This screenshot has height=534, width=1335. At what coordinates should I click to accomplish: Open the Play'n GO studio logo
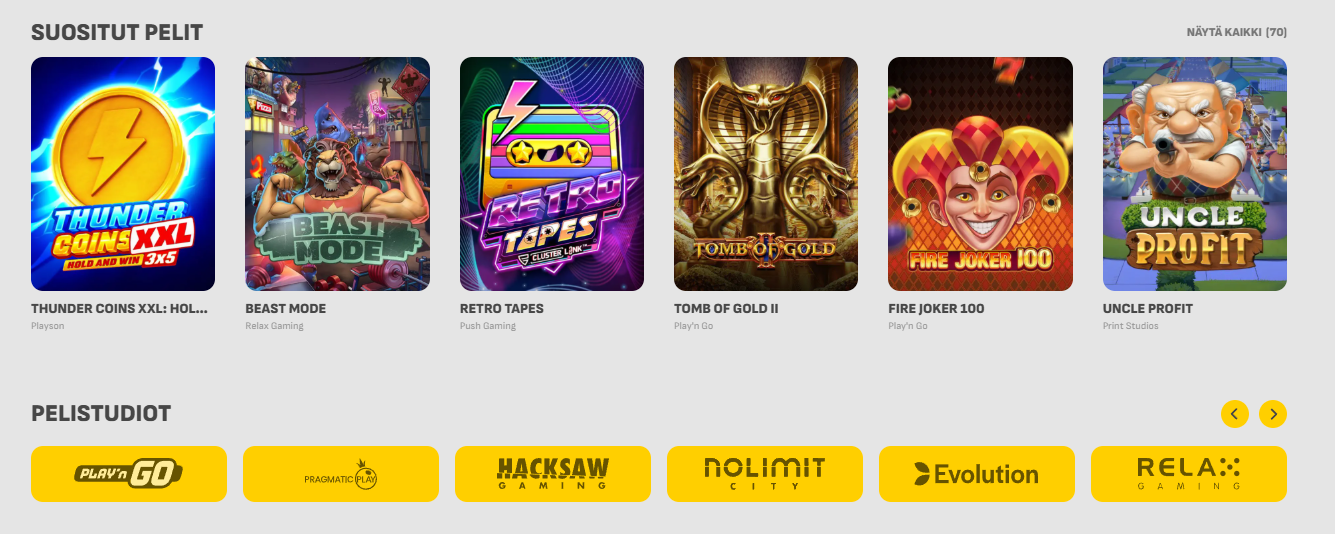tap(129, 474)
